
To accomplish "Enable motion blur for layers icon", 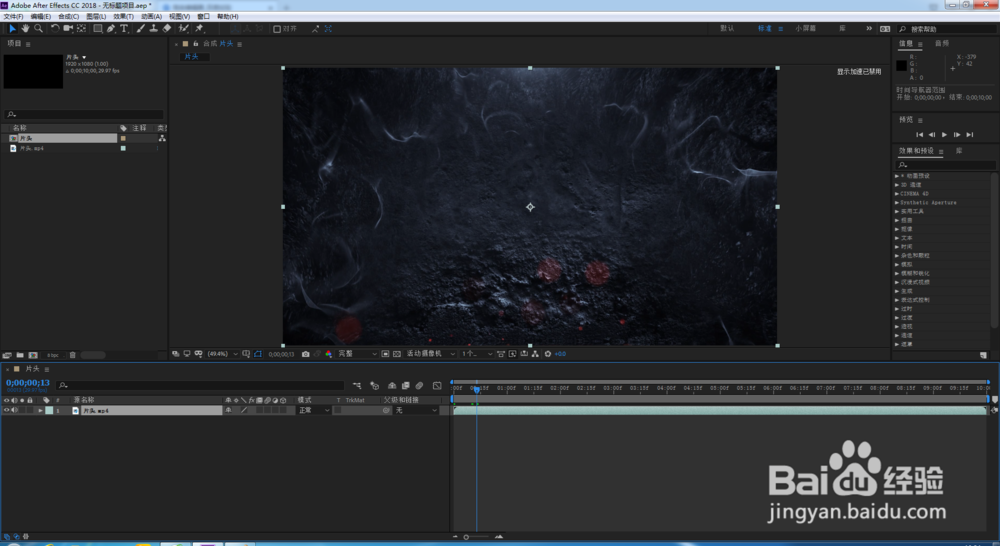I will (x=419, y=385).
